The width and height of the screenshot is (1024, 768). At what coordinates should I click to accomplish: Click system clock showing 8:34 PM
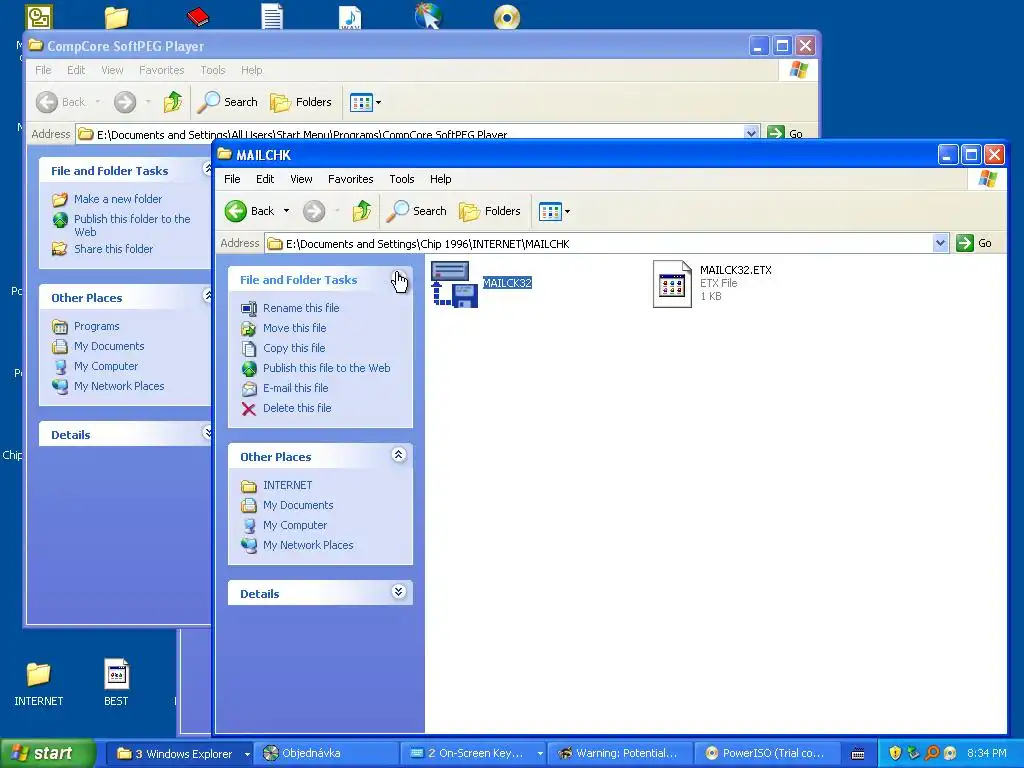point(987,754)
